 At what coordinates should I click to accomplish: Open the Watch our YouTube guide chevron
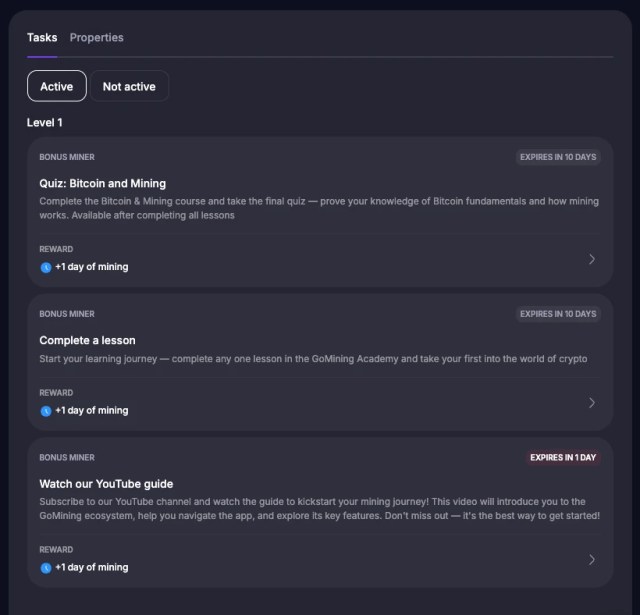coord(592,560)
